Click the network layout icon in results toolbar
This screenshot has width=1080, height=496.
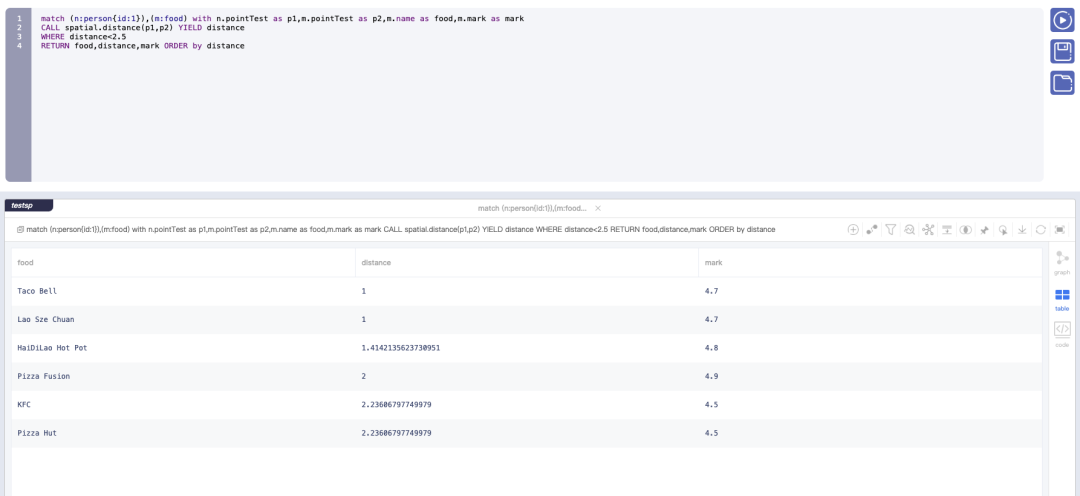coord(928,229)
